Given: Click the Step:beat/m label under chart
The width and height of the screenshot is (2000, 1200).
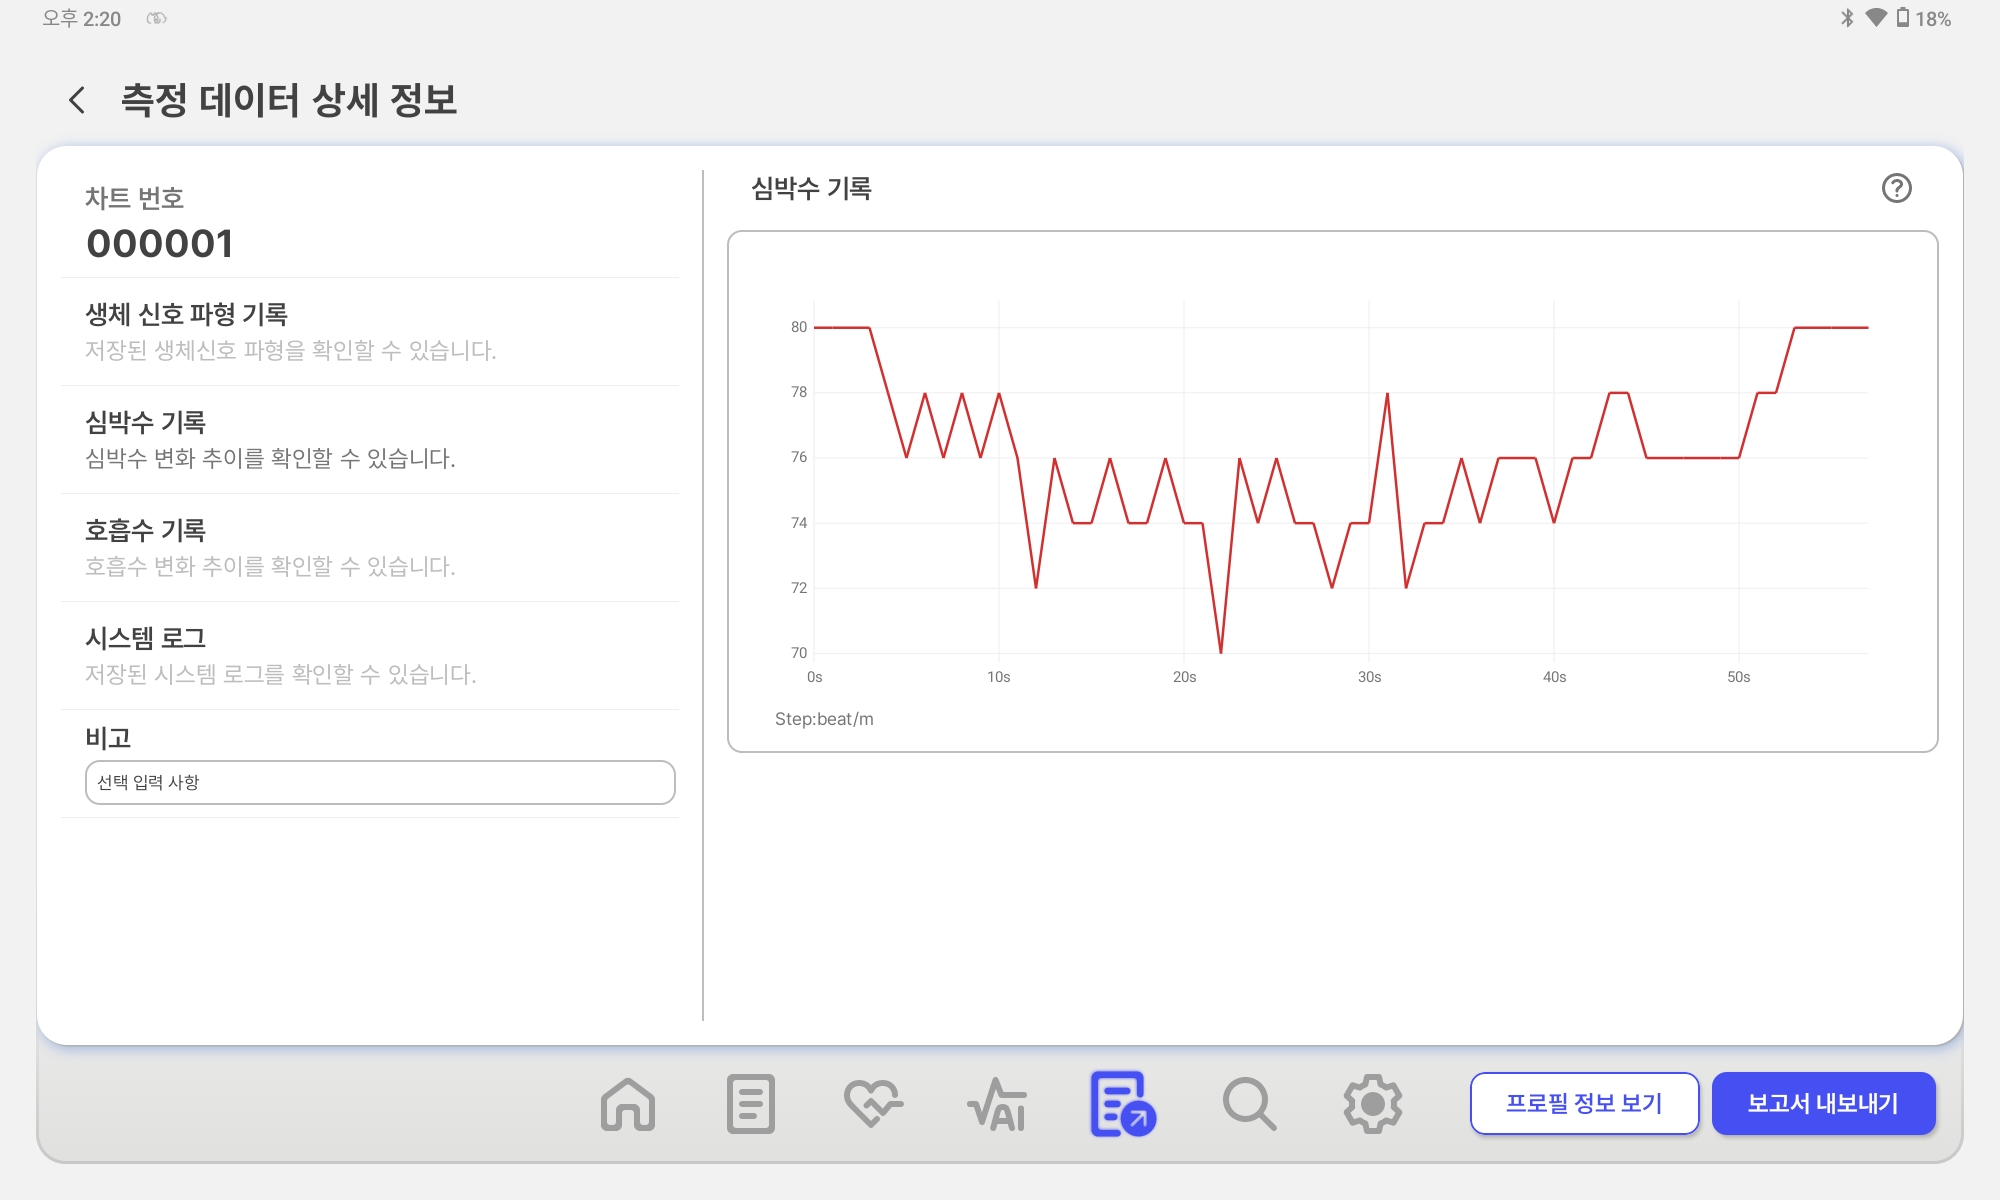Looking at the screenshot, I should [824, 719].
